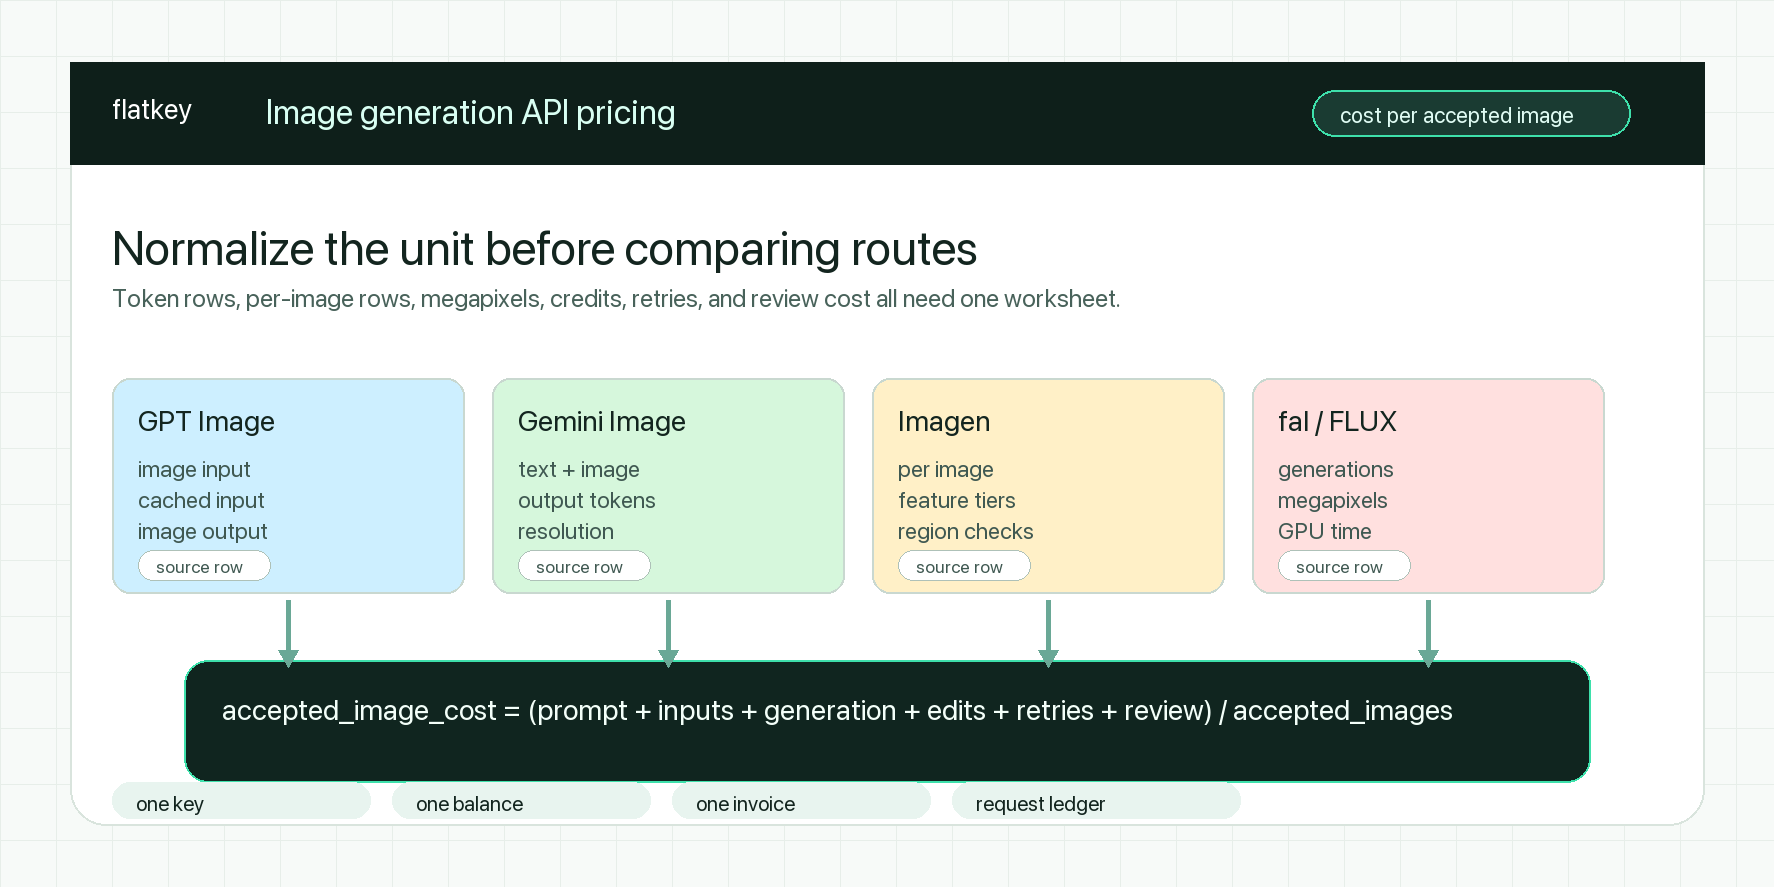Select the 'one invoice' chip
The width and height of the screenshot is (1774, 887).
801,803
